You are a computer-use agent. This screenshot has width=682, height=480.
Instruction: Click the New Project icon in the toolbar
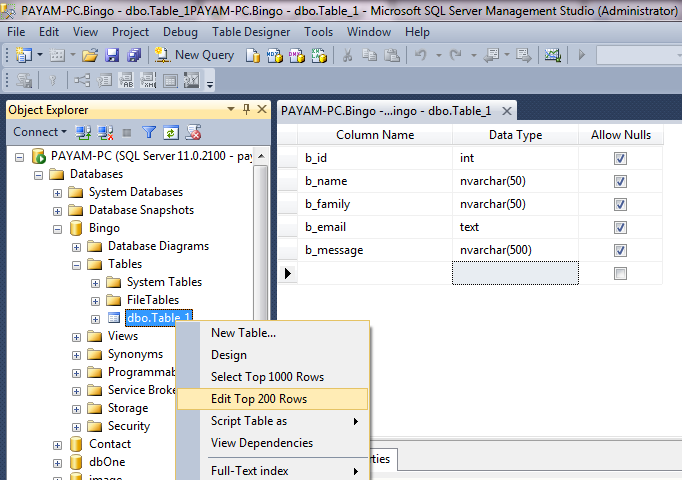pyautogui.click(x=24, y=55)
